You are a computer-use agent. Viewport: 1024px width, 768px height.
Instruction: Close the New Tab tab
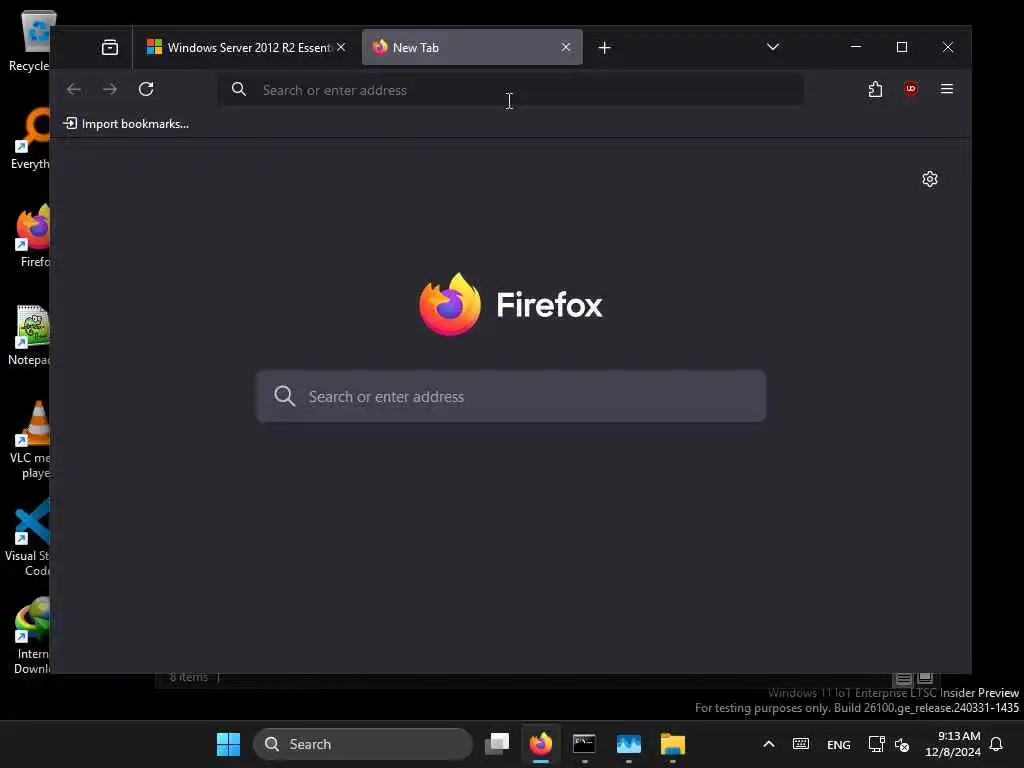pyautogui.click(x=566, y=47)
